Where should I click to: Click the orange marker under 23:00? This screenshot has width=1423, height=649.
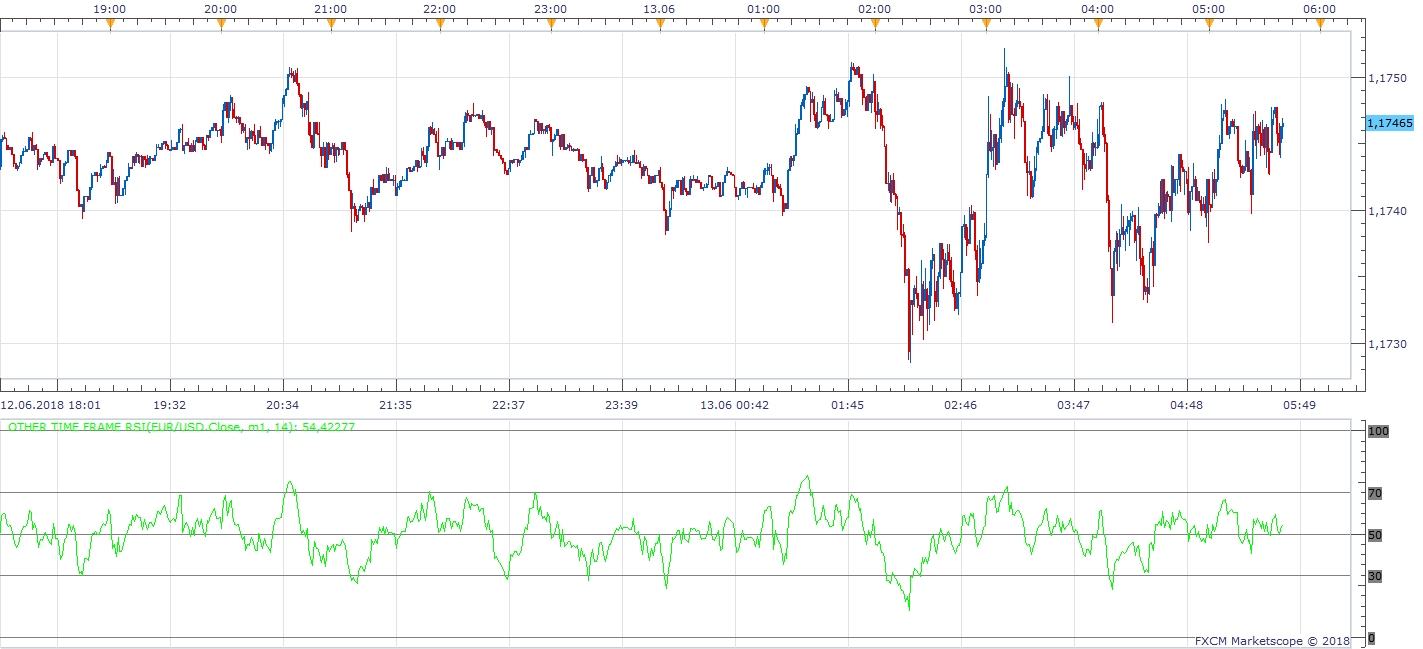tap(551, 26)
